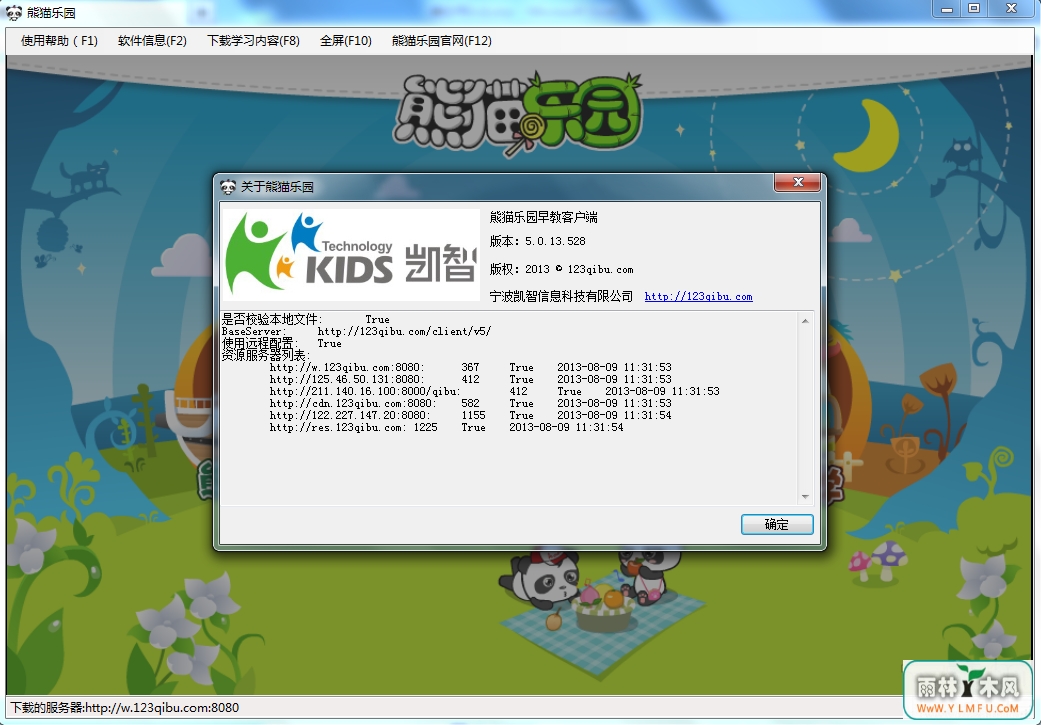Open 熊猫乐园官网(F12) menu item
The width and height of the screenshot is (1041, 725).
pos(441,40)
